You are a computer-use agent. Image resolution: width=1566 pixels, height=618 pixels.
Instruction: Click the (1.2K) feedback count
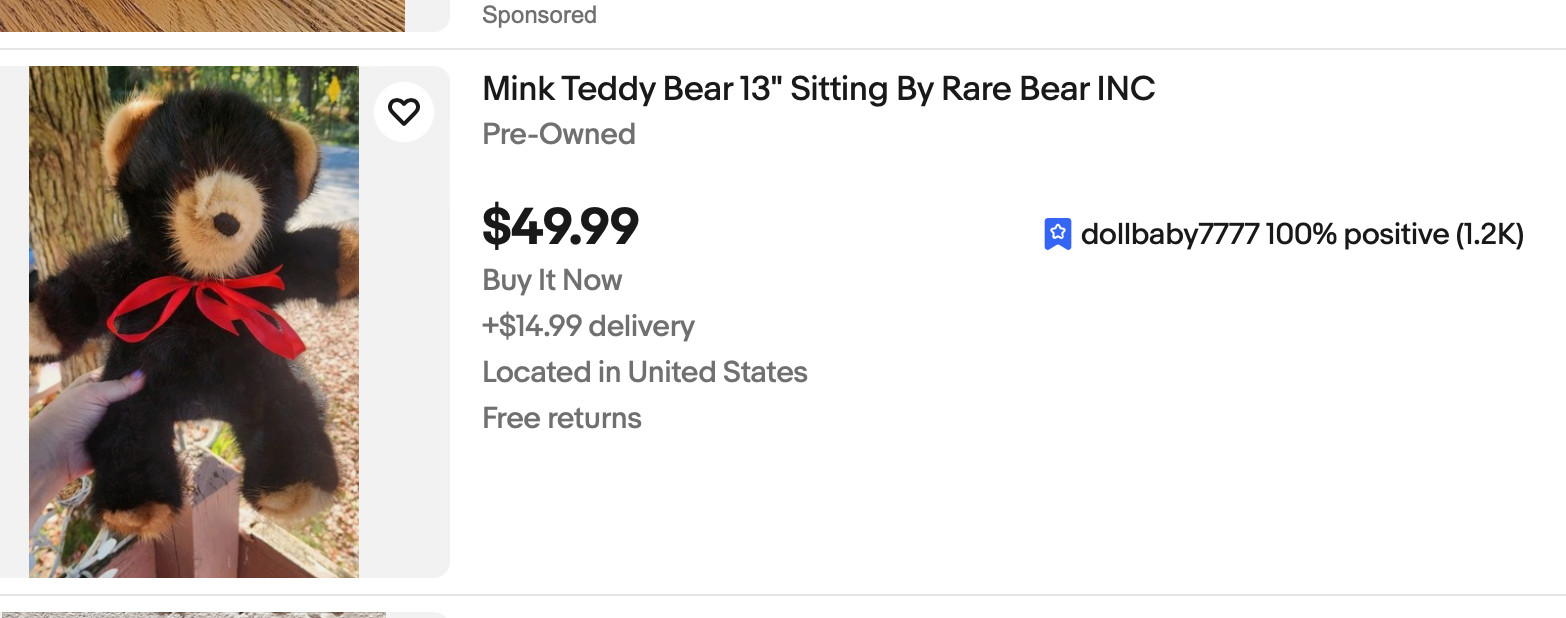click(x=1489, y=235)
